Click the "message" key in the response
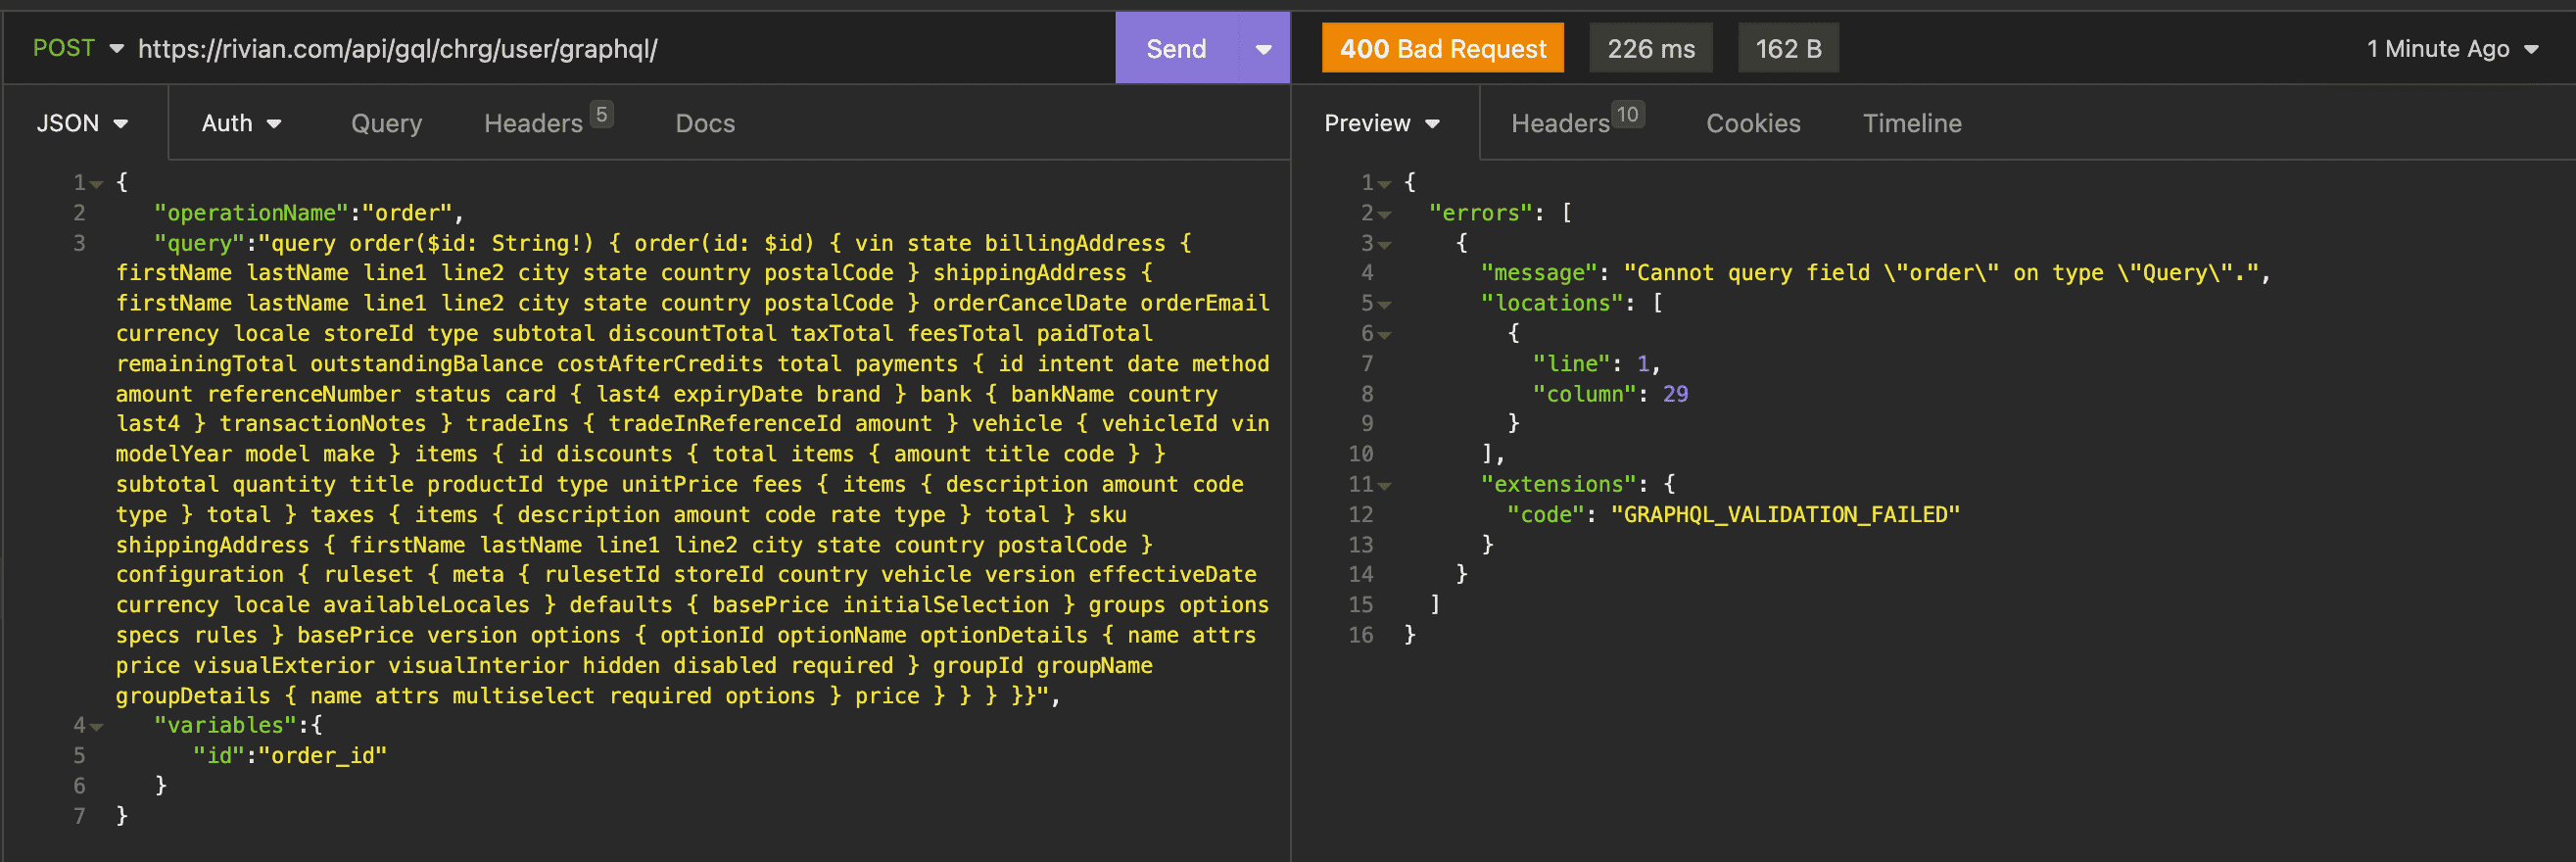 pos(1540,273)
